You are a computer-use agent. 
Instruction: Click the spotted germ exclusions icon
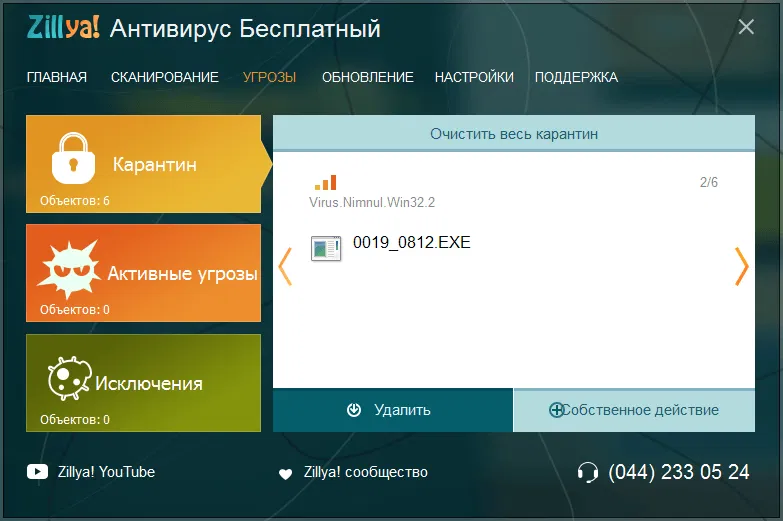[x=70, y=378]
